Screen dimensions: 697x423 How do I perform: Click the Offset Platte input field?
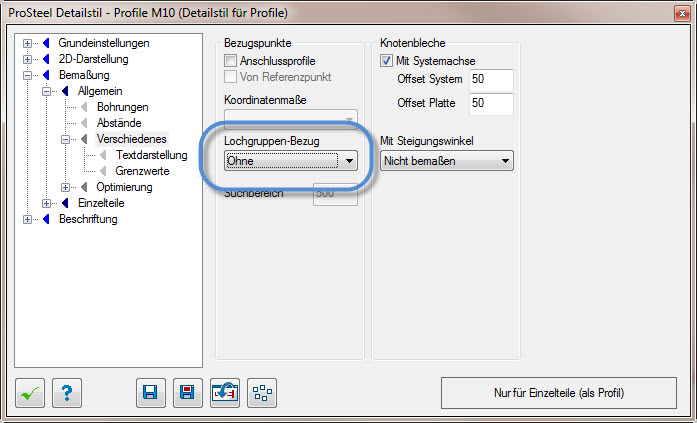[491, 104]
